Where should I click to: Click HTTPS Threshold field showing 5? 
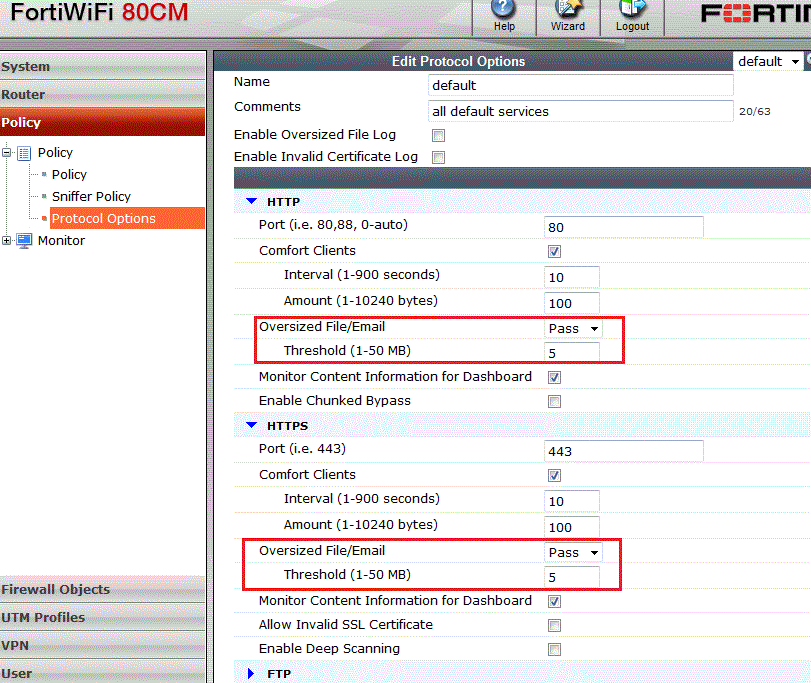(x=572, y=577)
